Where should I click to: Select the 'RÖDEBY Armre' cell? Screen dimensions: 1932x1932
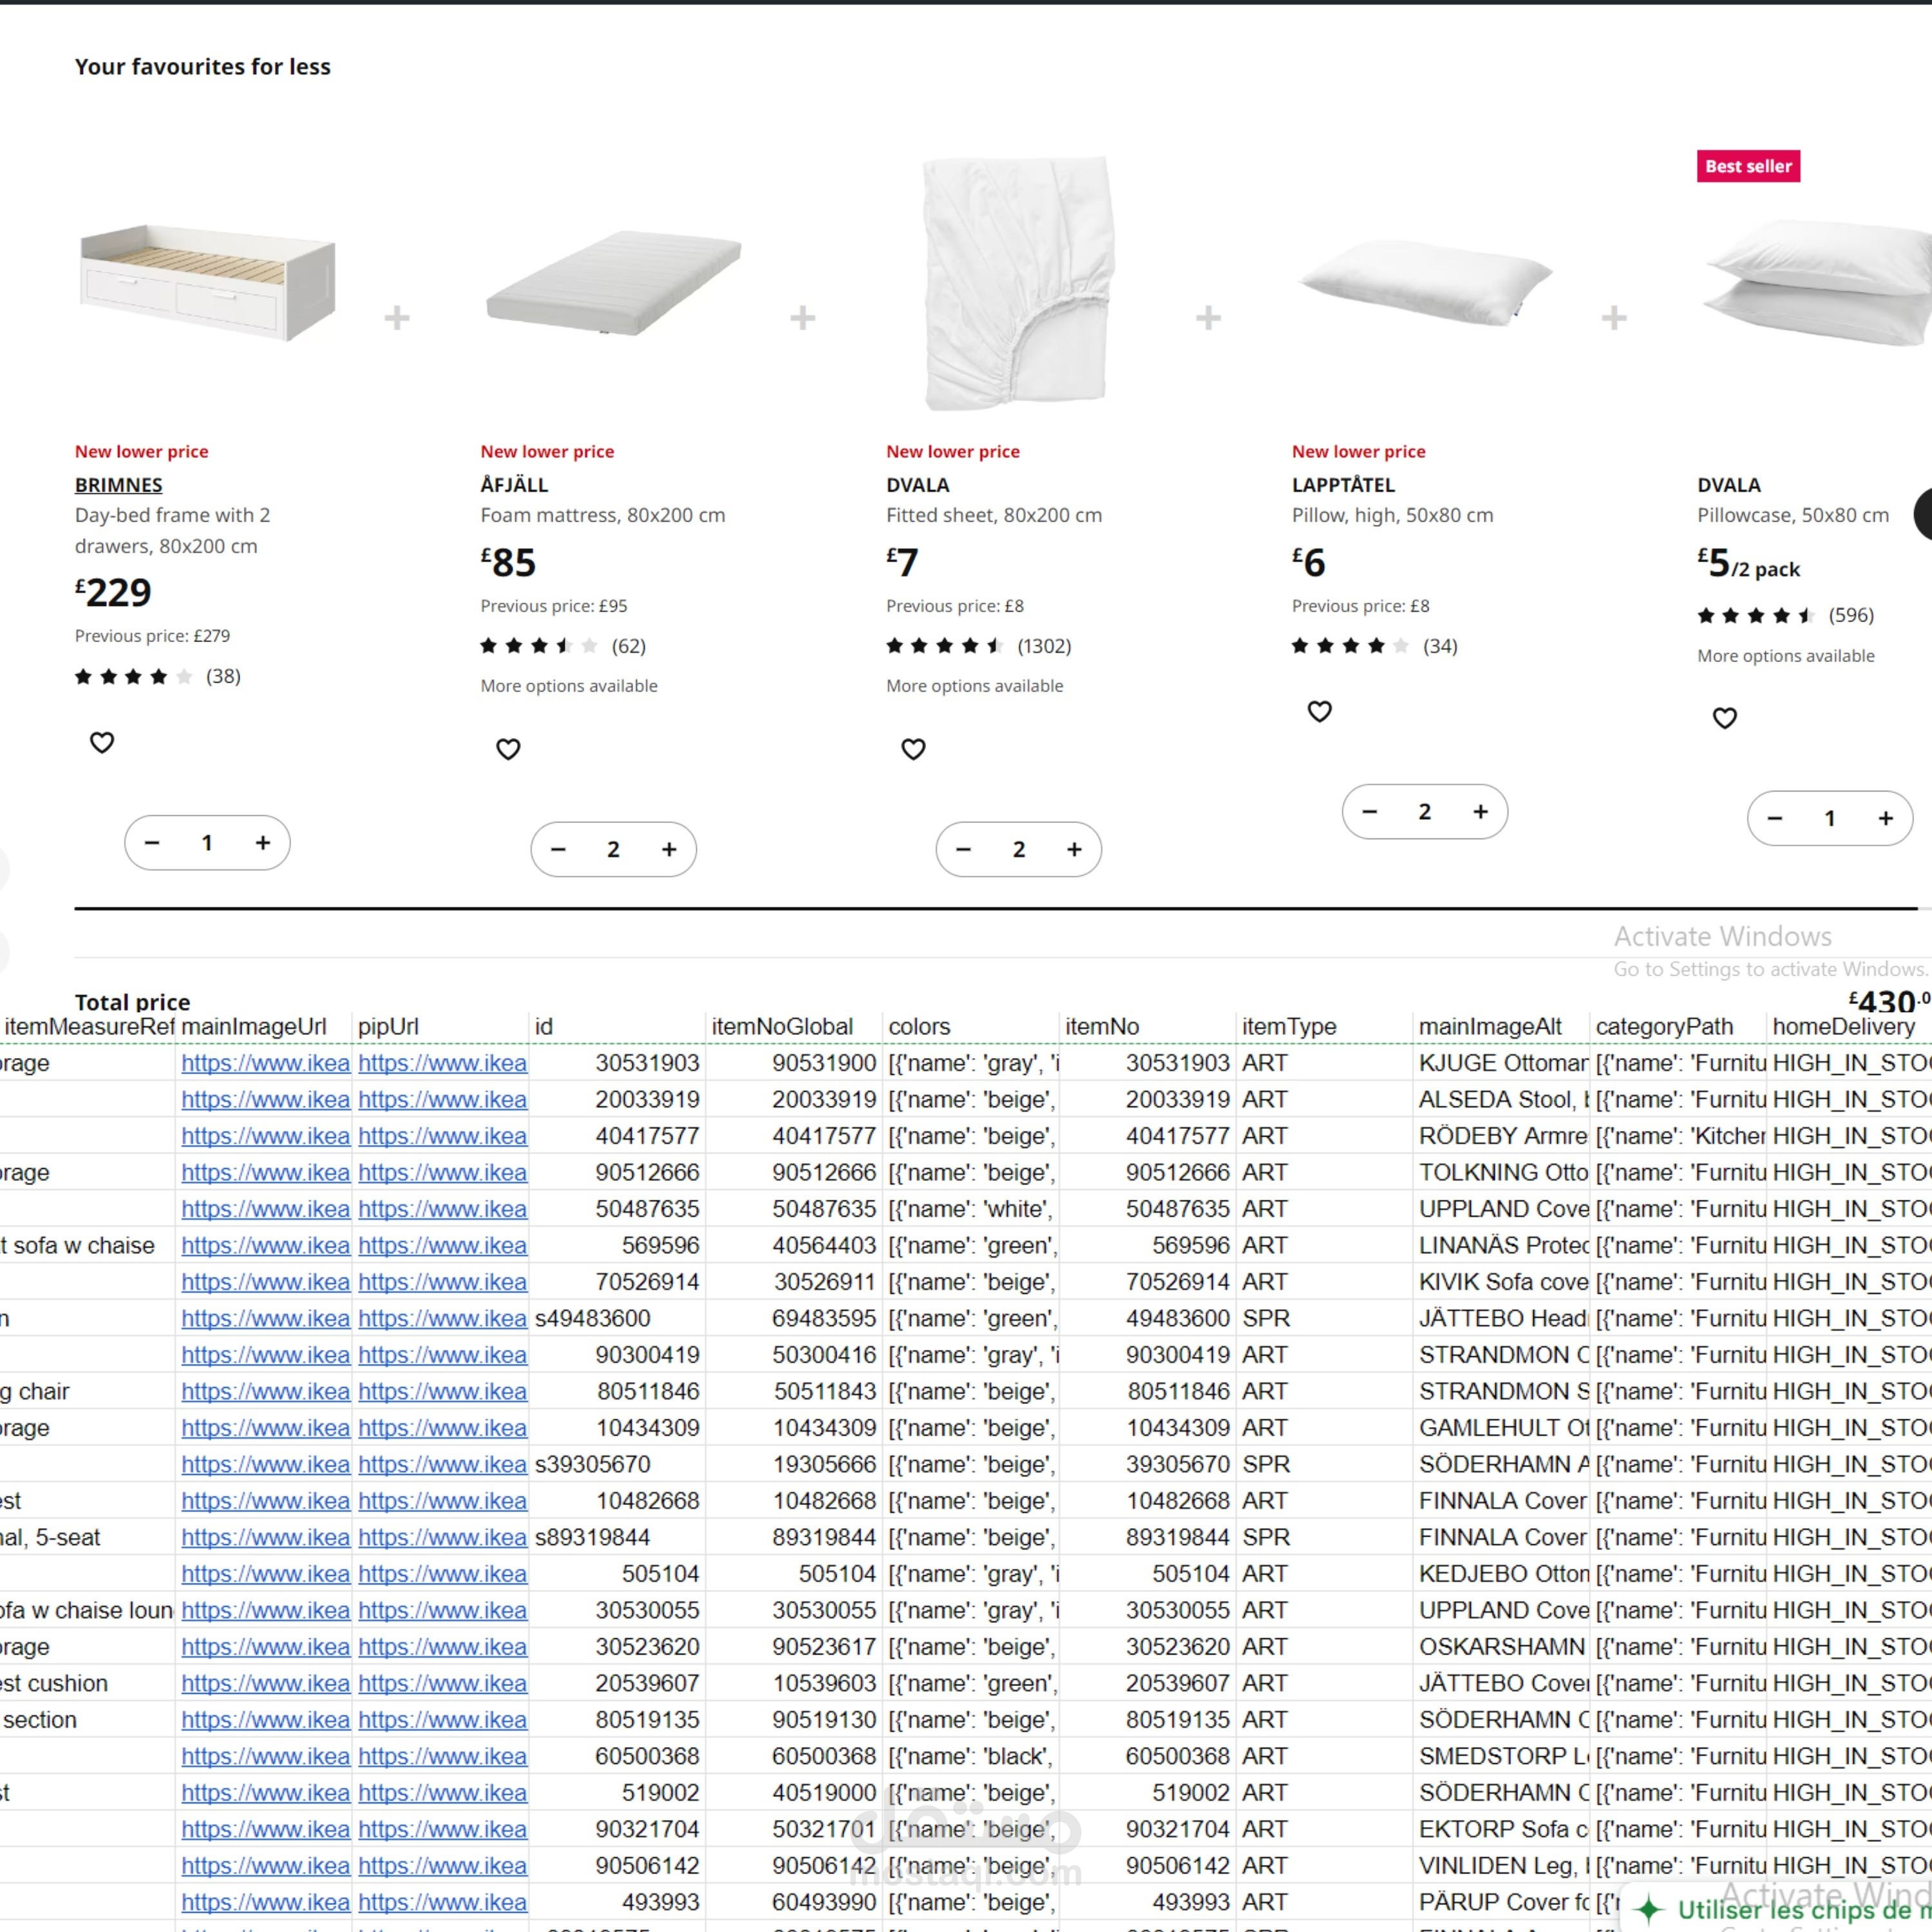pos(1503,1136)
